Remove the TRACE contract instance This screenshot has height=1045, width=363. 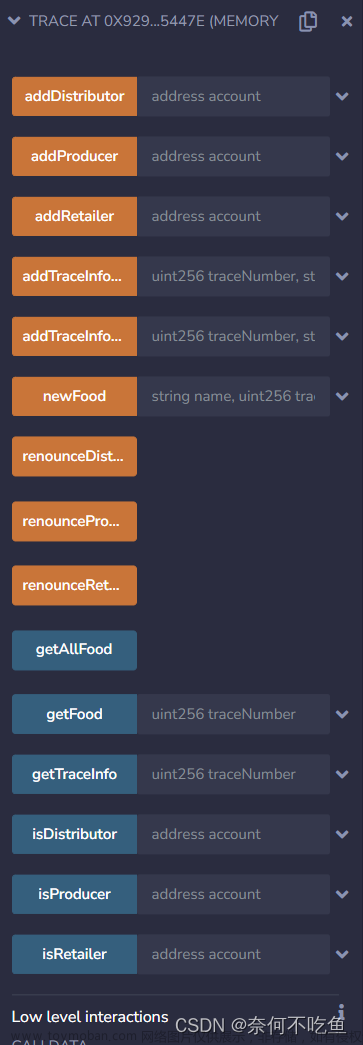[346, 21]
